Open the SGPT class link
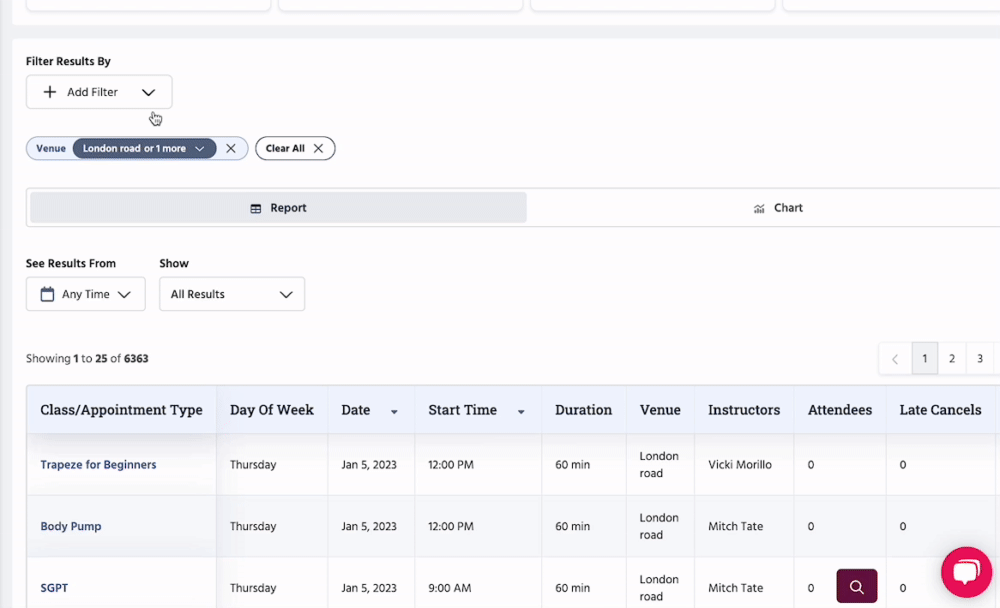This screenshot has height=608, width=1000. 54,588
